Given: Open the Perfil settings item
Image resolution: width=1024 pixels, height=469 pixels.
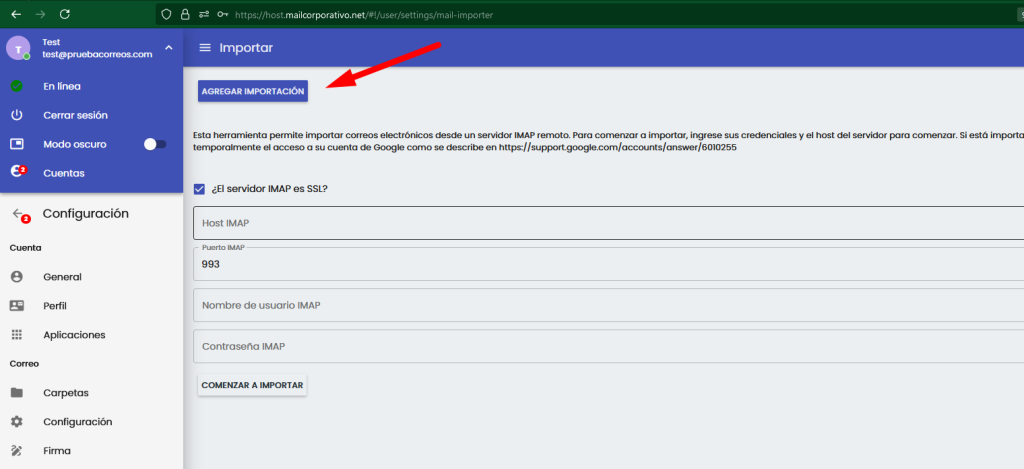Looking at the screenshot, I should tap(56, 306).
